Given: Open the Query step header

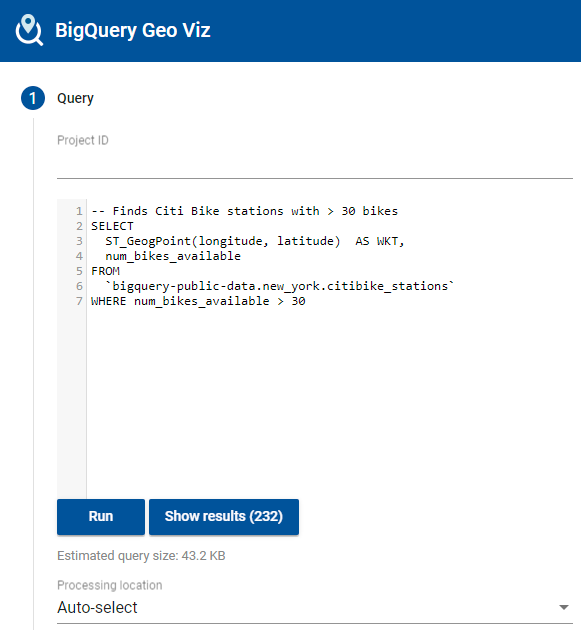Looking at the screenshot, I should click(x=75, y=98).
